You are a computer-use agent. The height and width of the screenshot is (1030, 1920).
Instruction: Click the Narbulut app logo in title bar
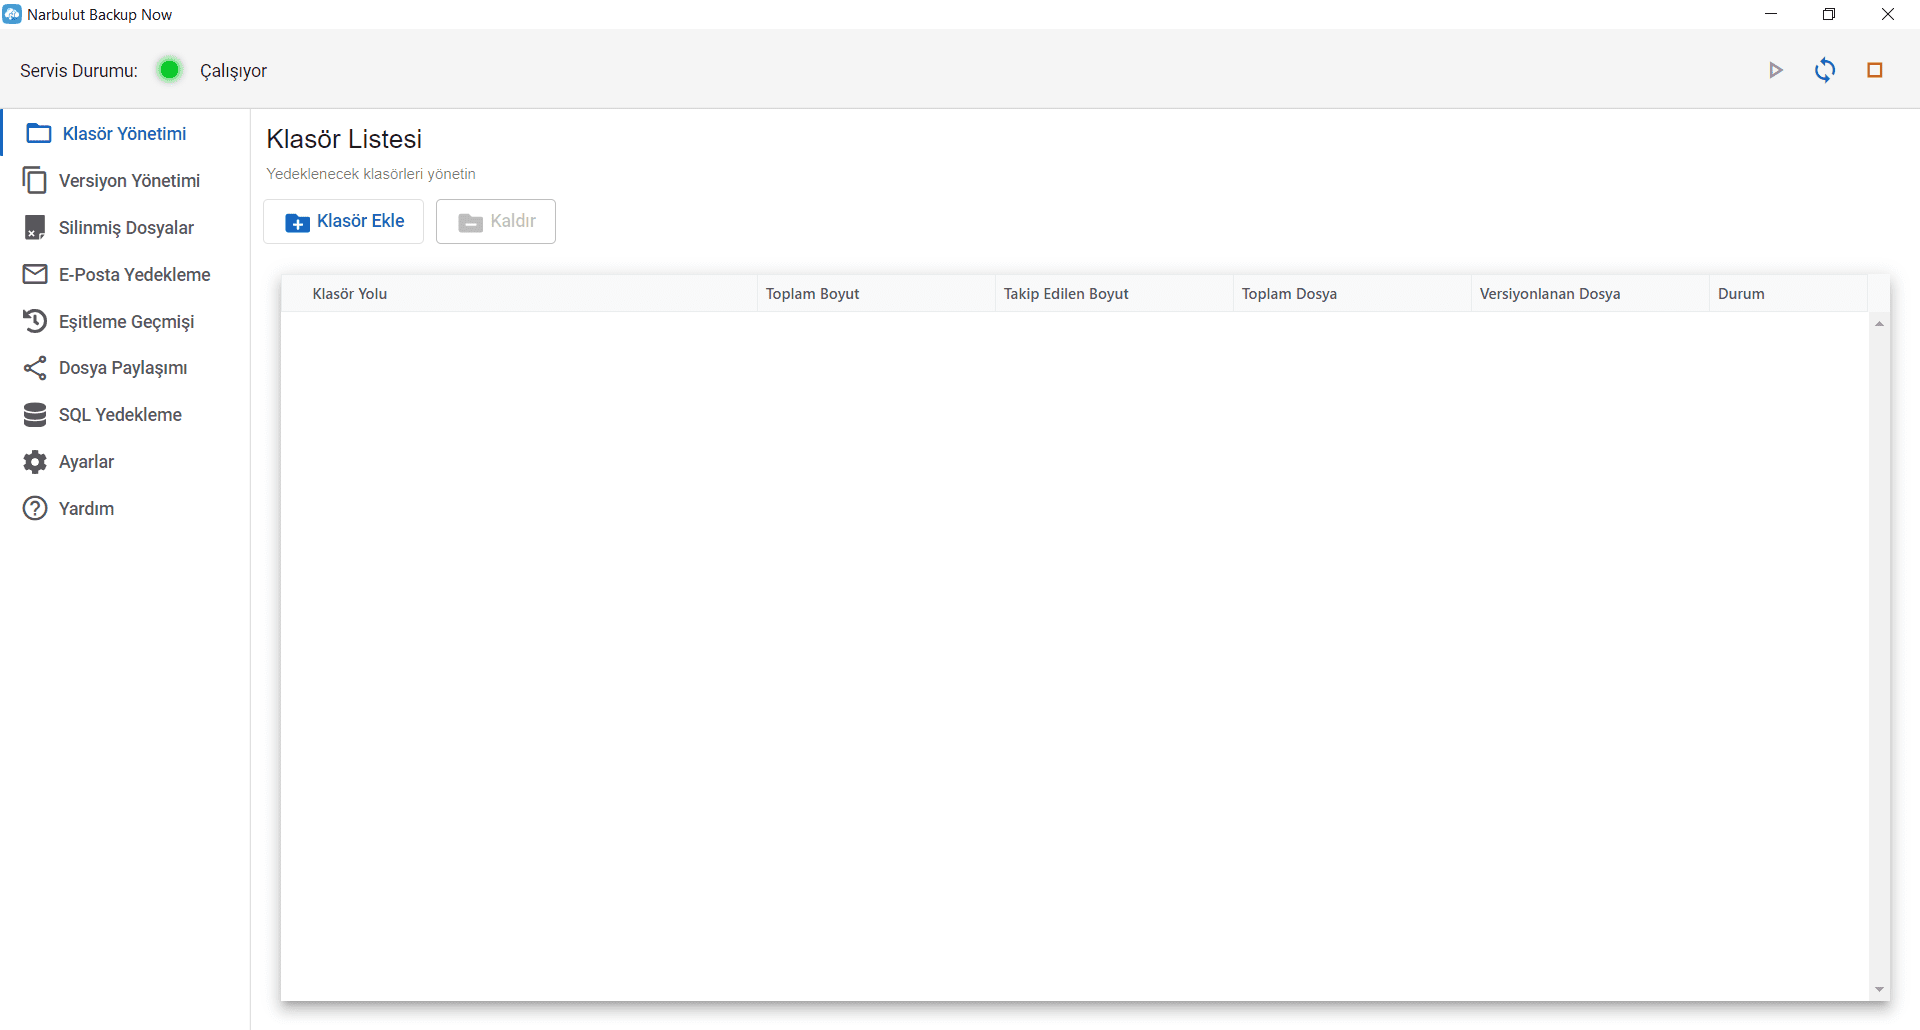tap(12, 14)
